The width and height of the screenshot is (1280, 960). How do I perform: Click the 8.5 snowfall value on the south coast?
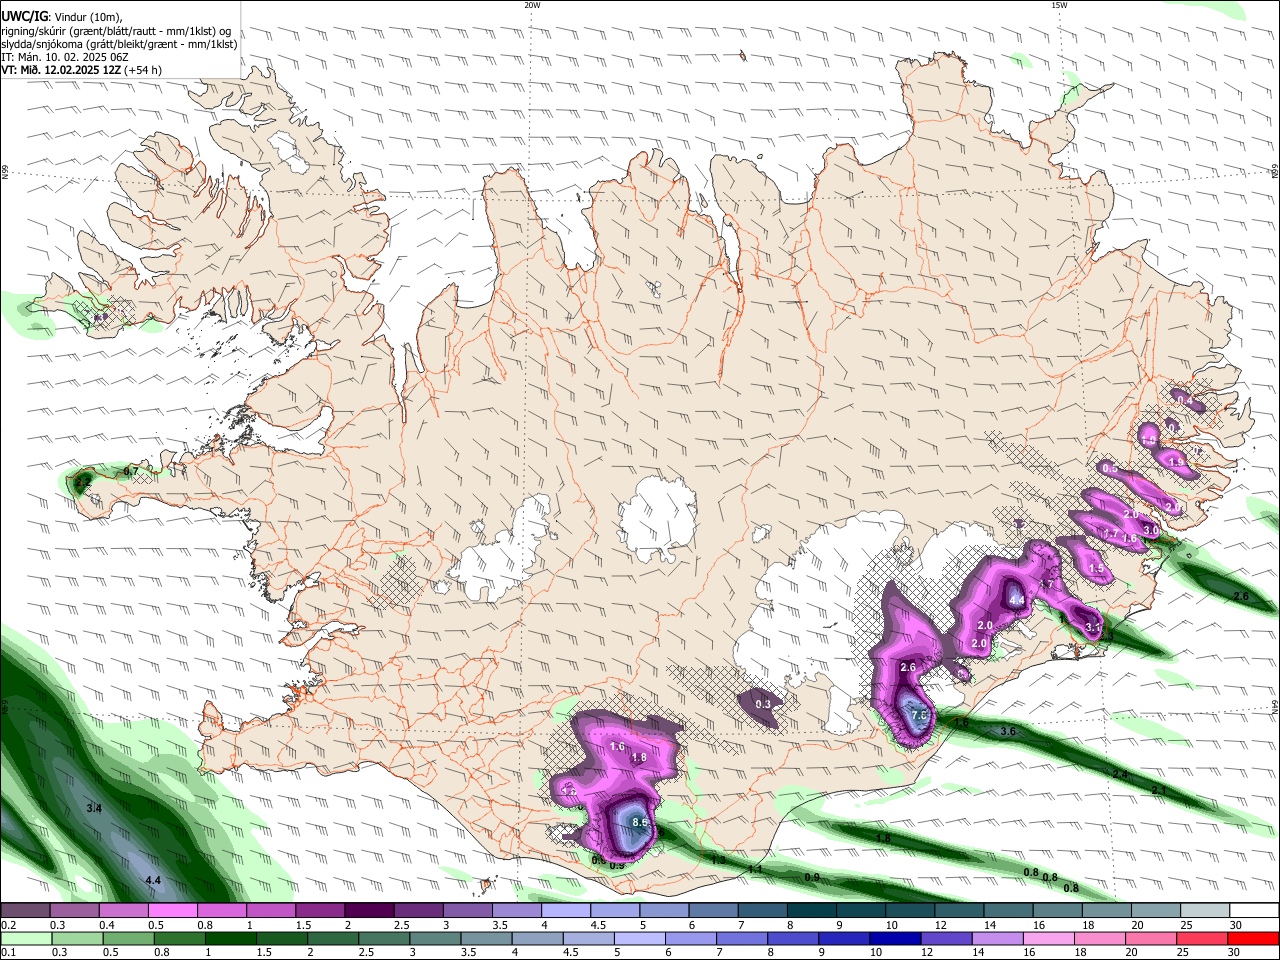point(641,822)
